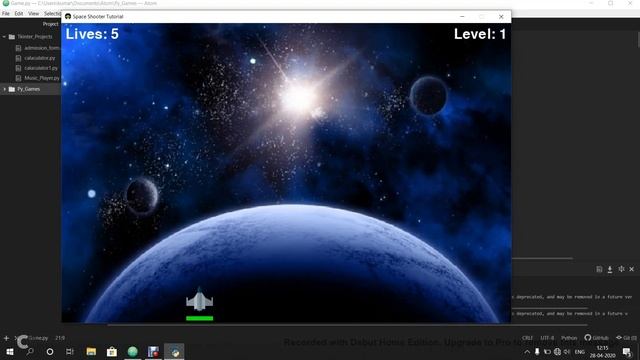Change the UTF-8 encoding in status bar

click(x=547, y=338)
